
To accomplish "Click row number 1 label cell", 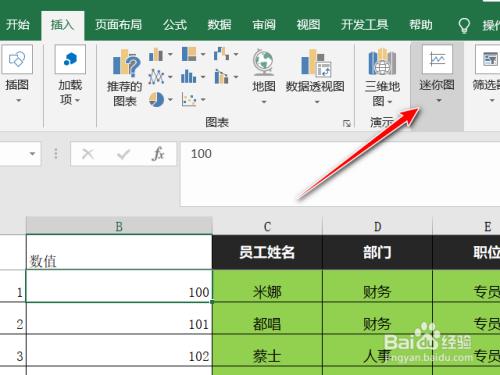I will [x=13, y=286].
